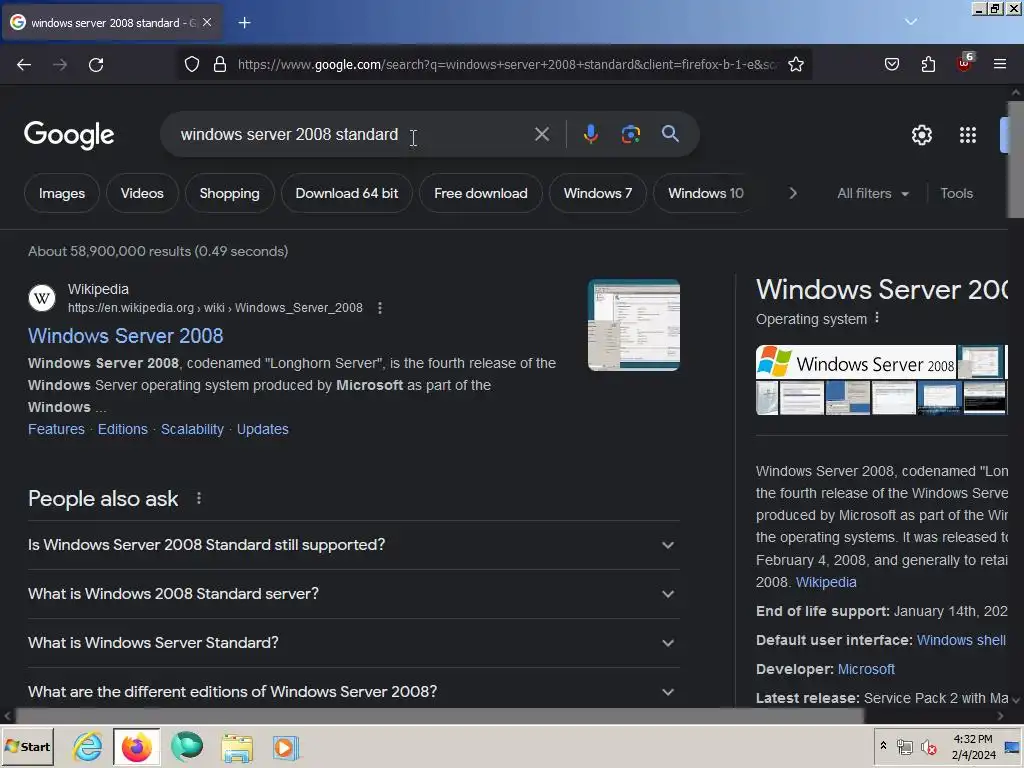This screenshot has width=1024, height=768.
Task: Jump to Editions section link
Action: tap(123, 429)
